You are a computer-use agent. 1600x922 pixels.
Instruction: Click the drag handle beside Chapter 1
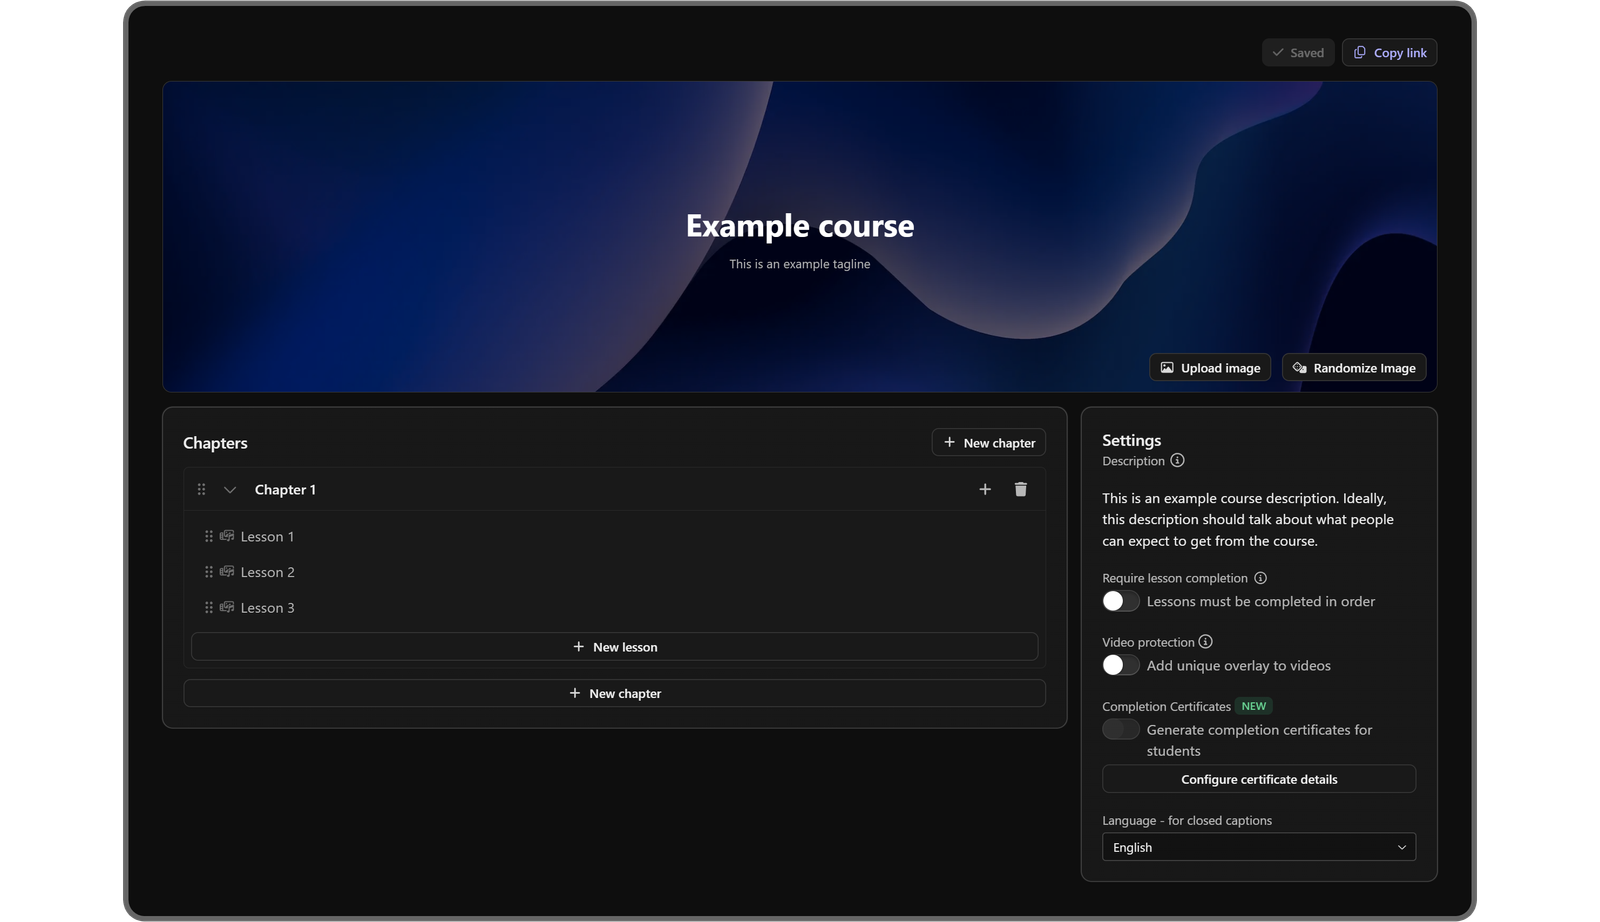200,489
